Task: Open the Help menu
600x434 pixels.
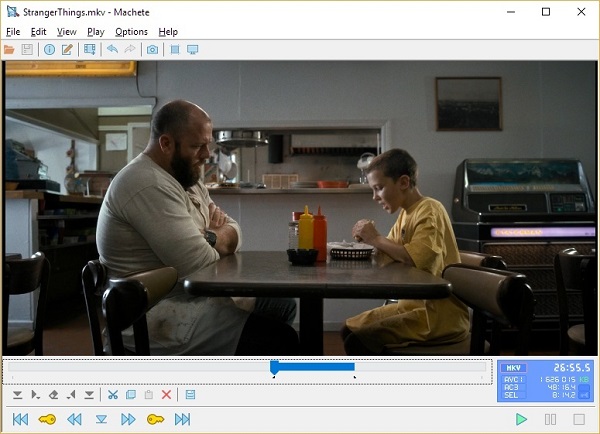Action: [x=168, y=32]
